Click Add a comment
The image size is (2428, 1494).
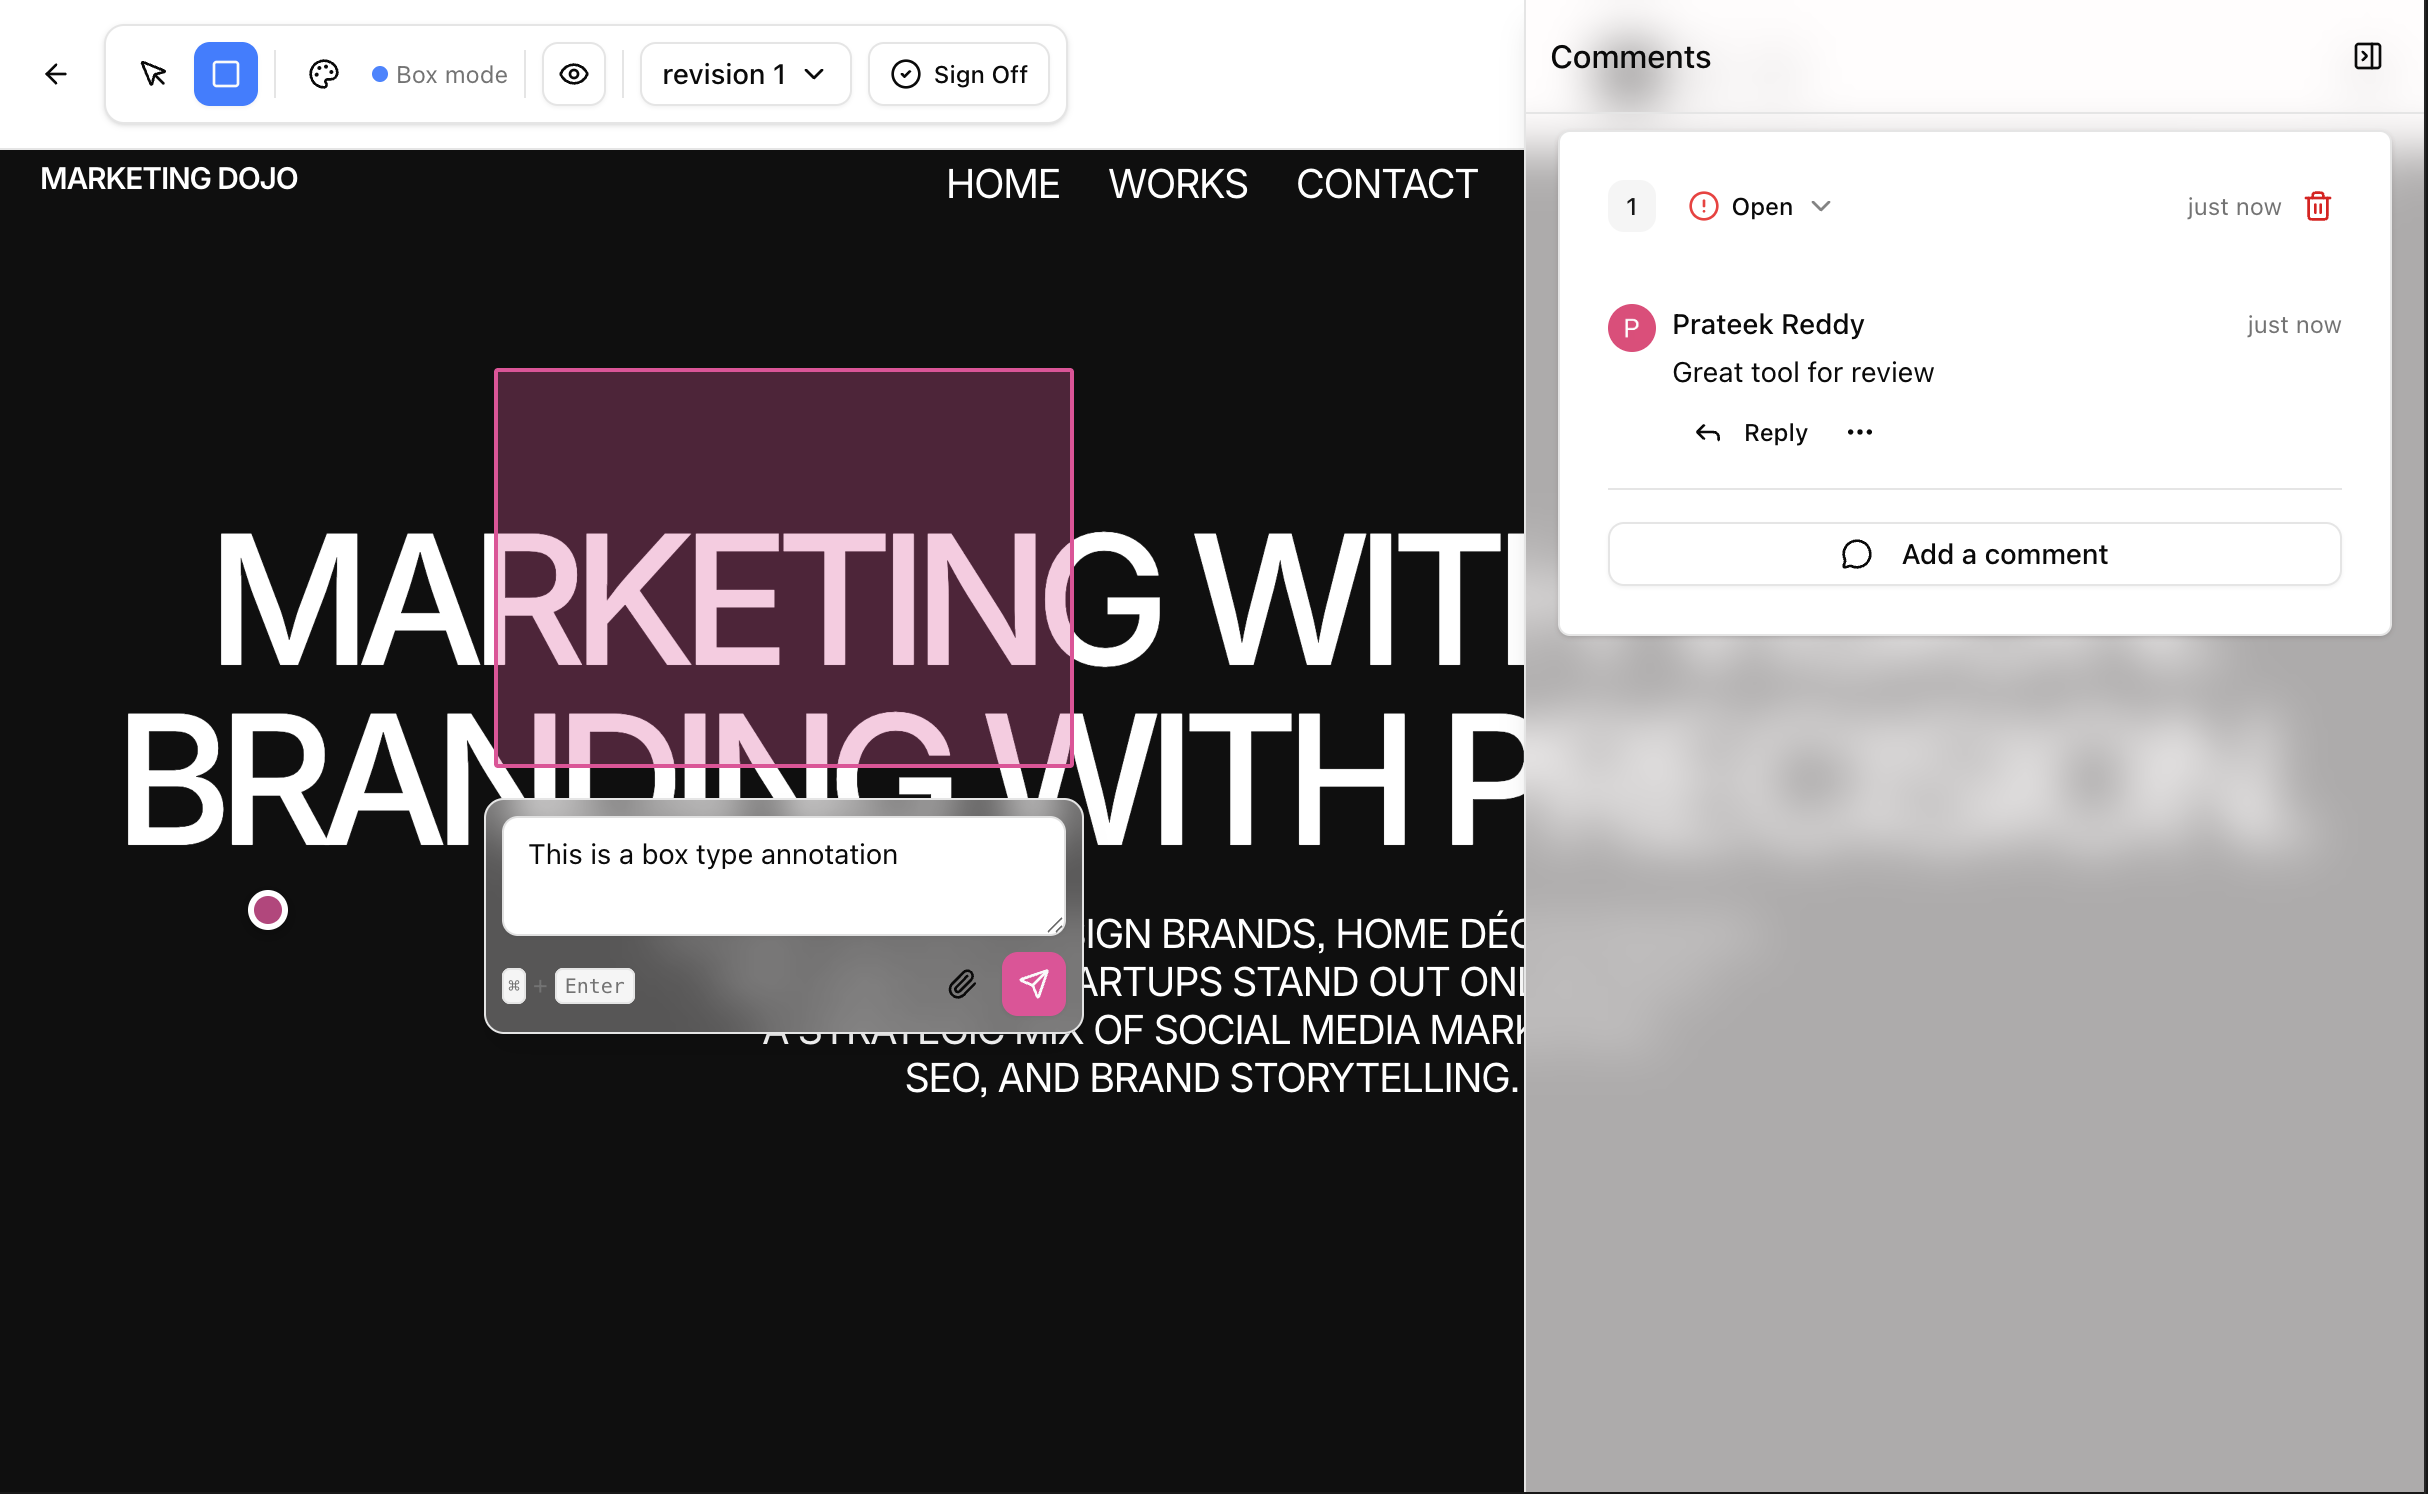pos(1973,553)
